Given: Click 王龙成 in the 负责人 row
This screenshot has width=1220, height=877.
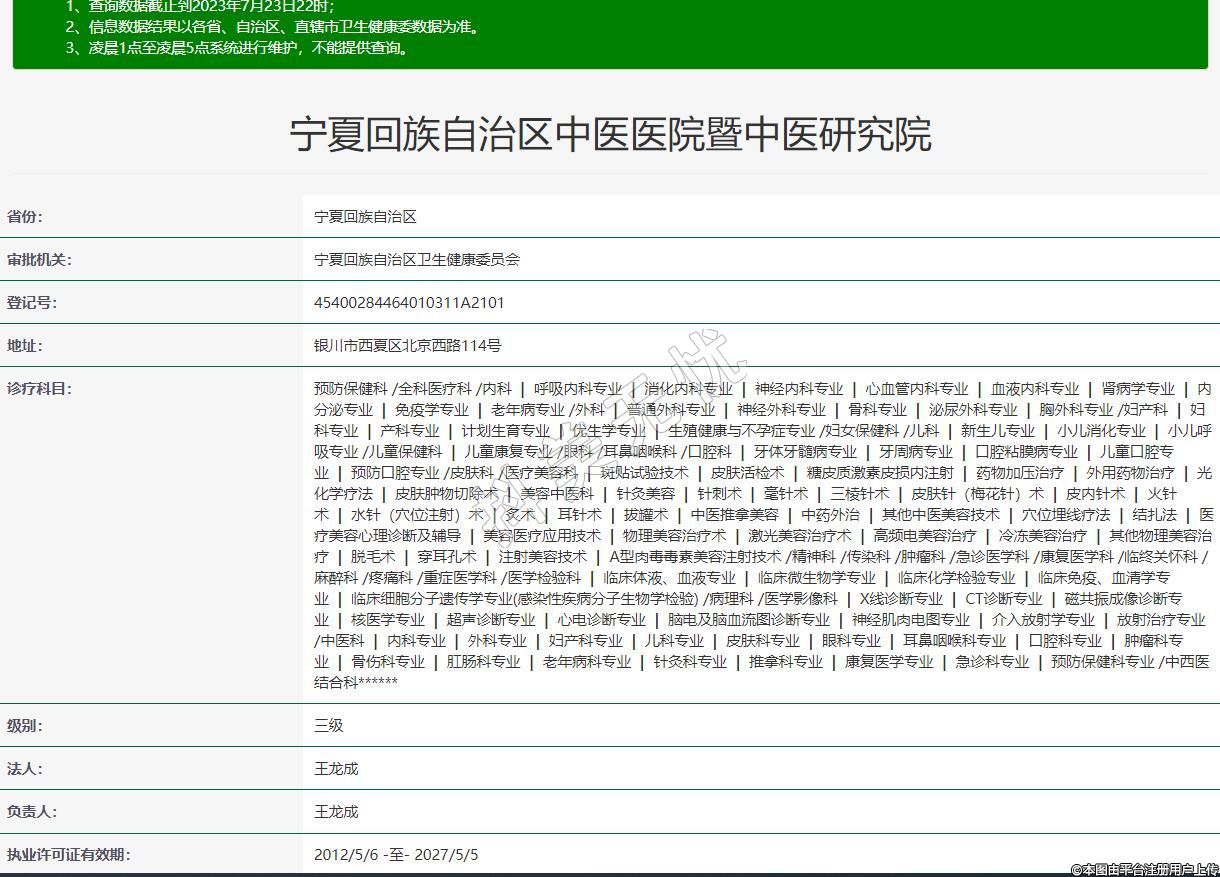Looking at the screenshot, I should click(336, 812).
